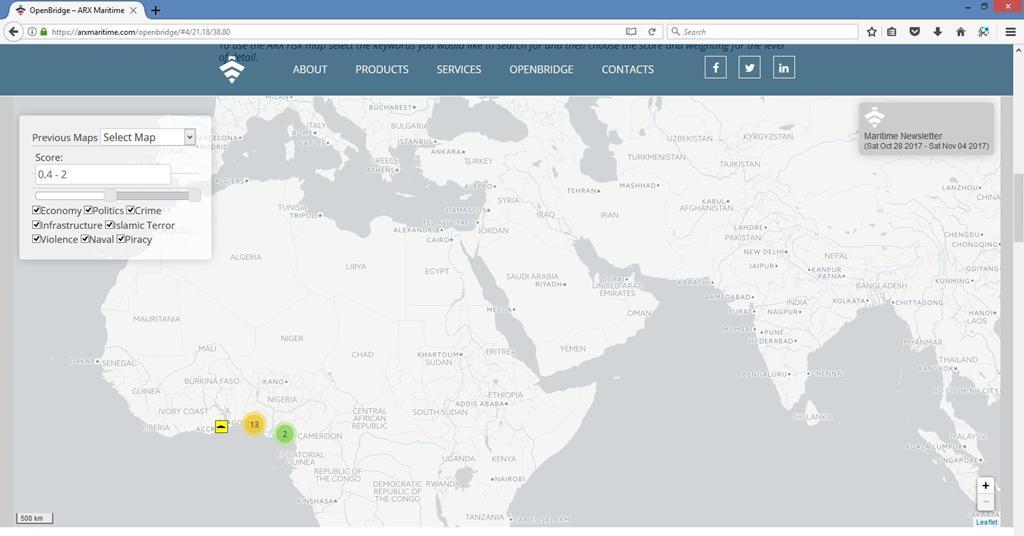Viewport: 1024px width, 536px height.
Task: Uncheck the Islamic Terror checkbox
Action: click(x=110, y=225)
